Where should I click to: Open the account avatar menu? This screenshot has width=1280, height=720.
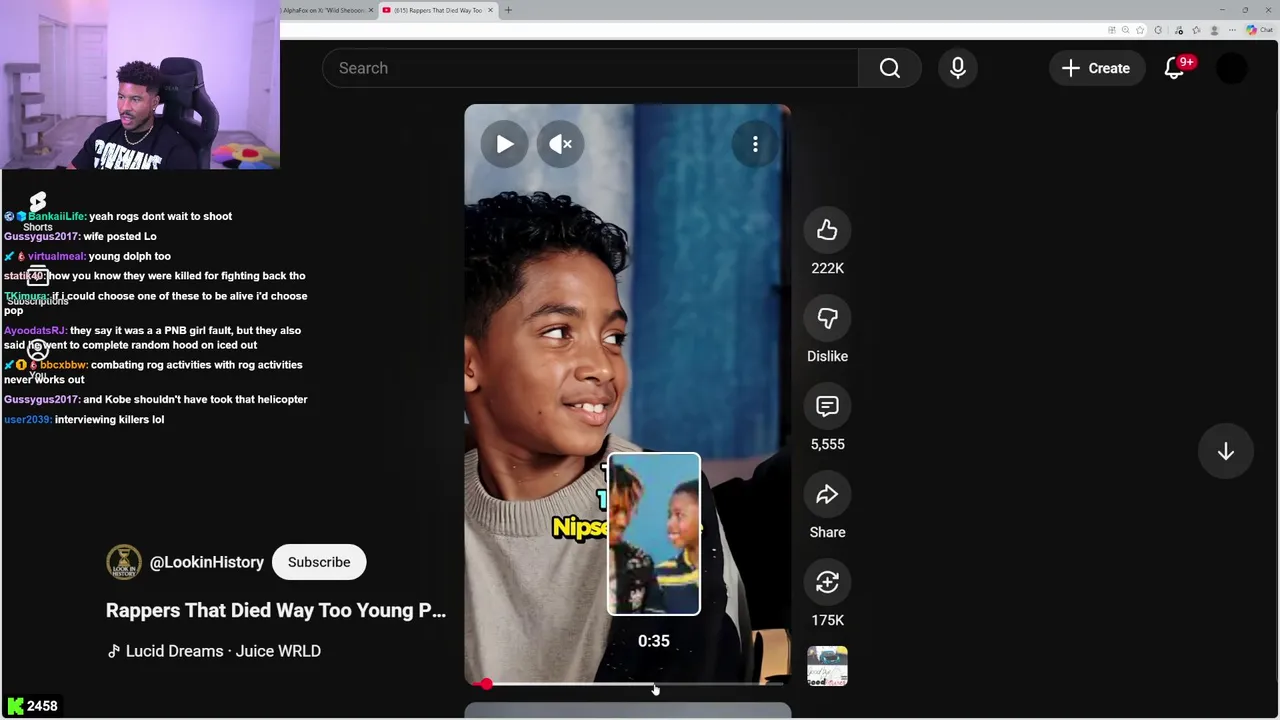coord(1232,68)
